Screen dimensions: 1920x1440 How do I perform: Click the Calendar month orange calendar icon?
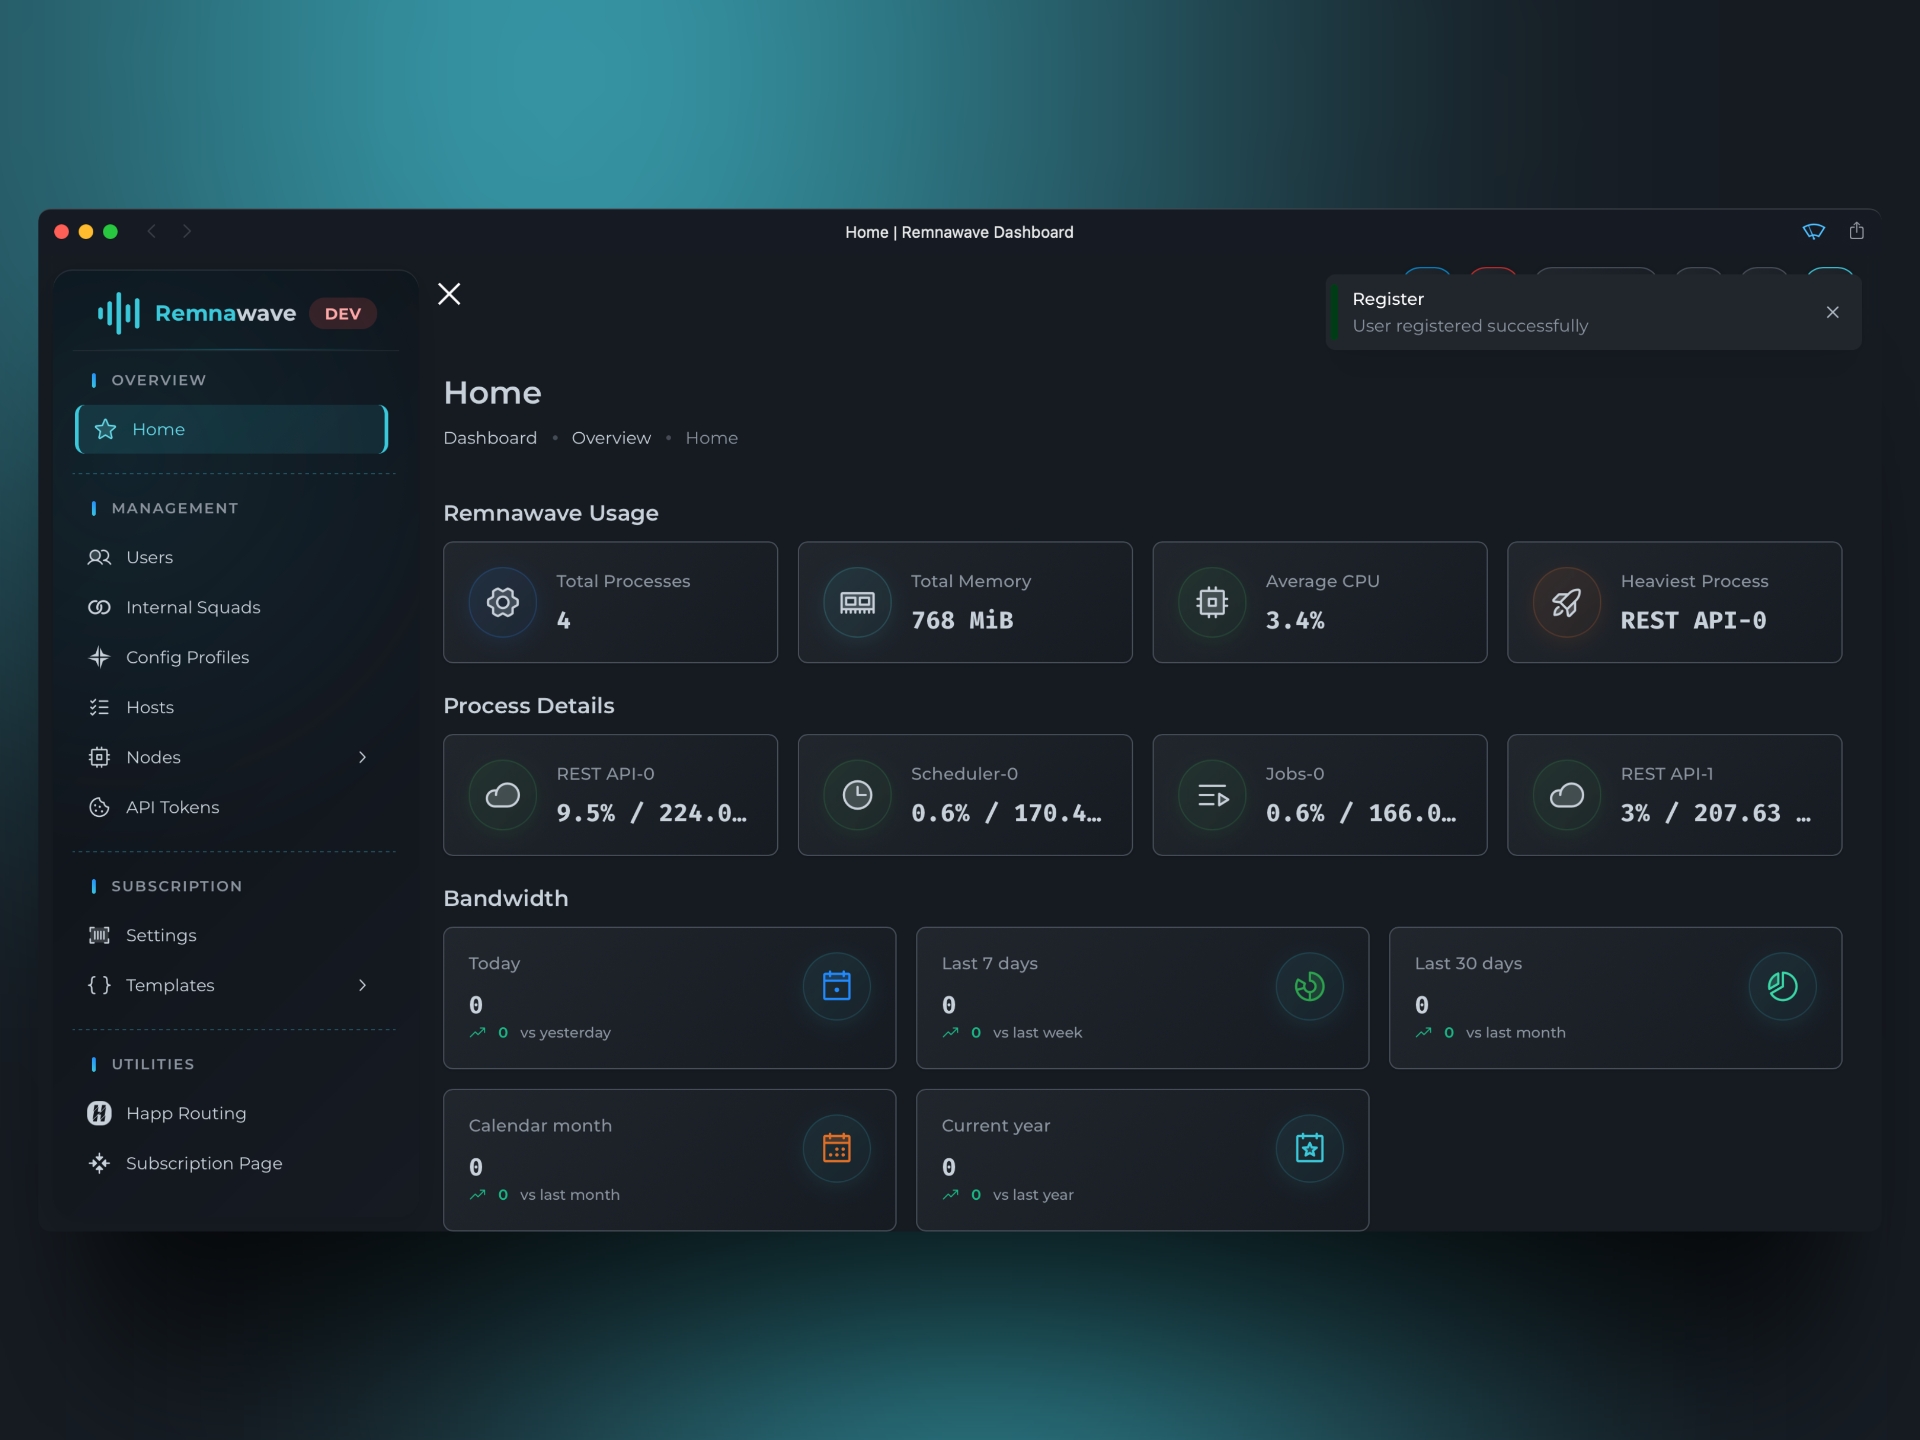(x=836, y=1148)
